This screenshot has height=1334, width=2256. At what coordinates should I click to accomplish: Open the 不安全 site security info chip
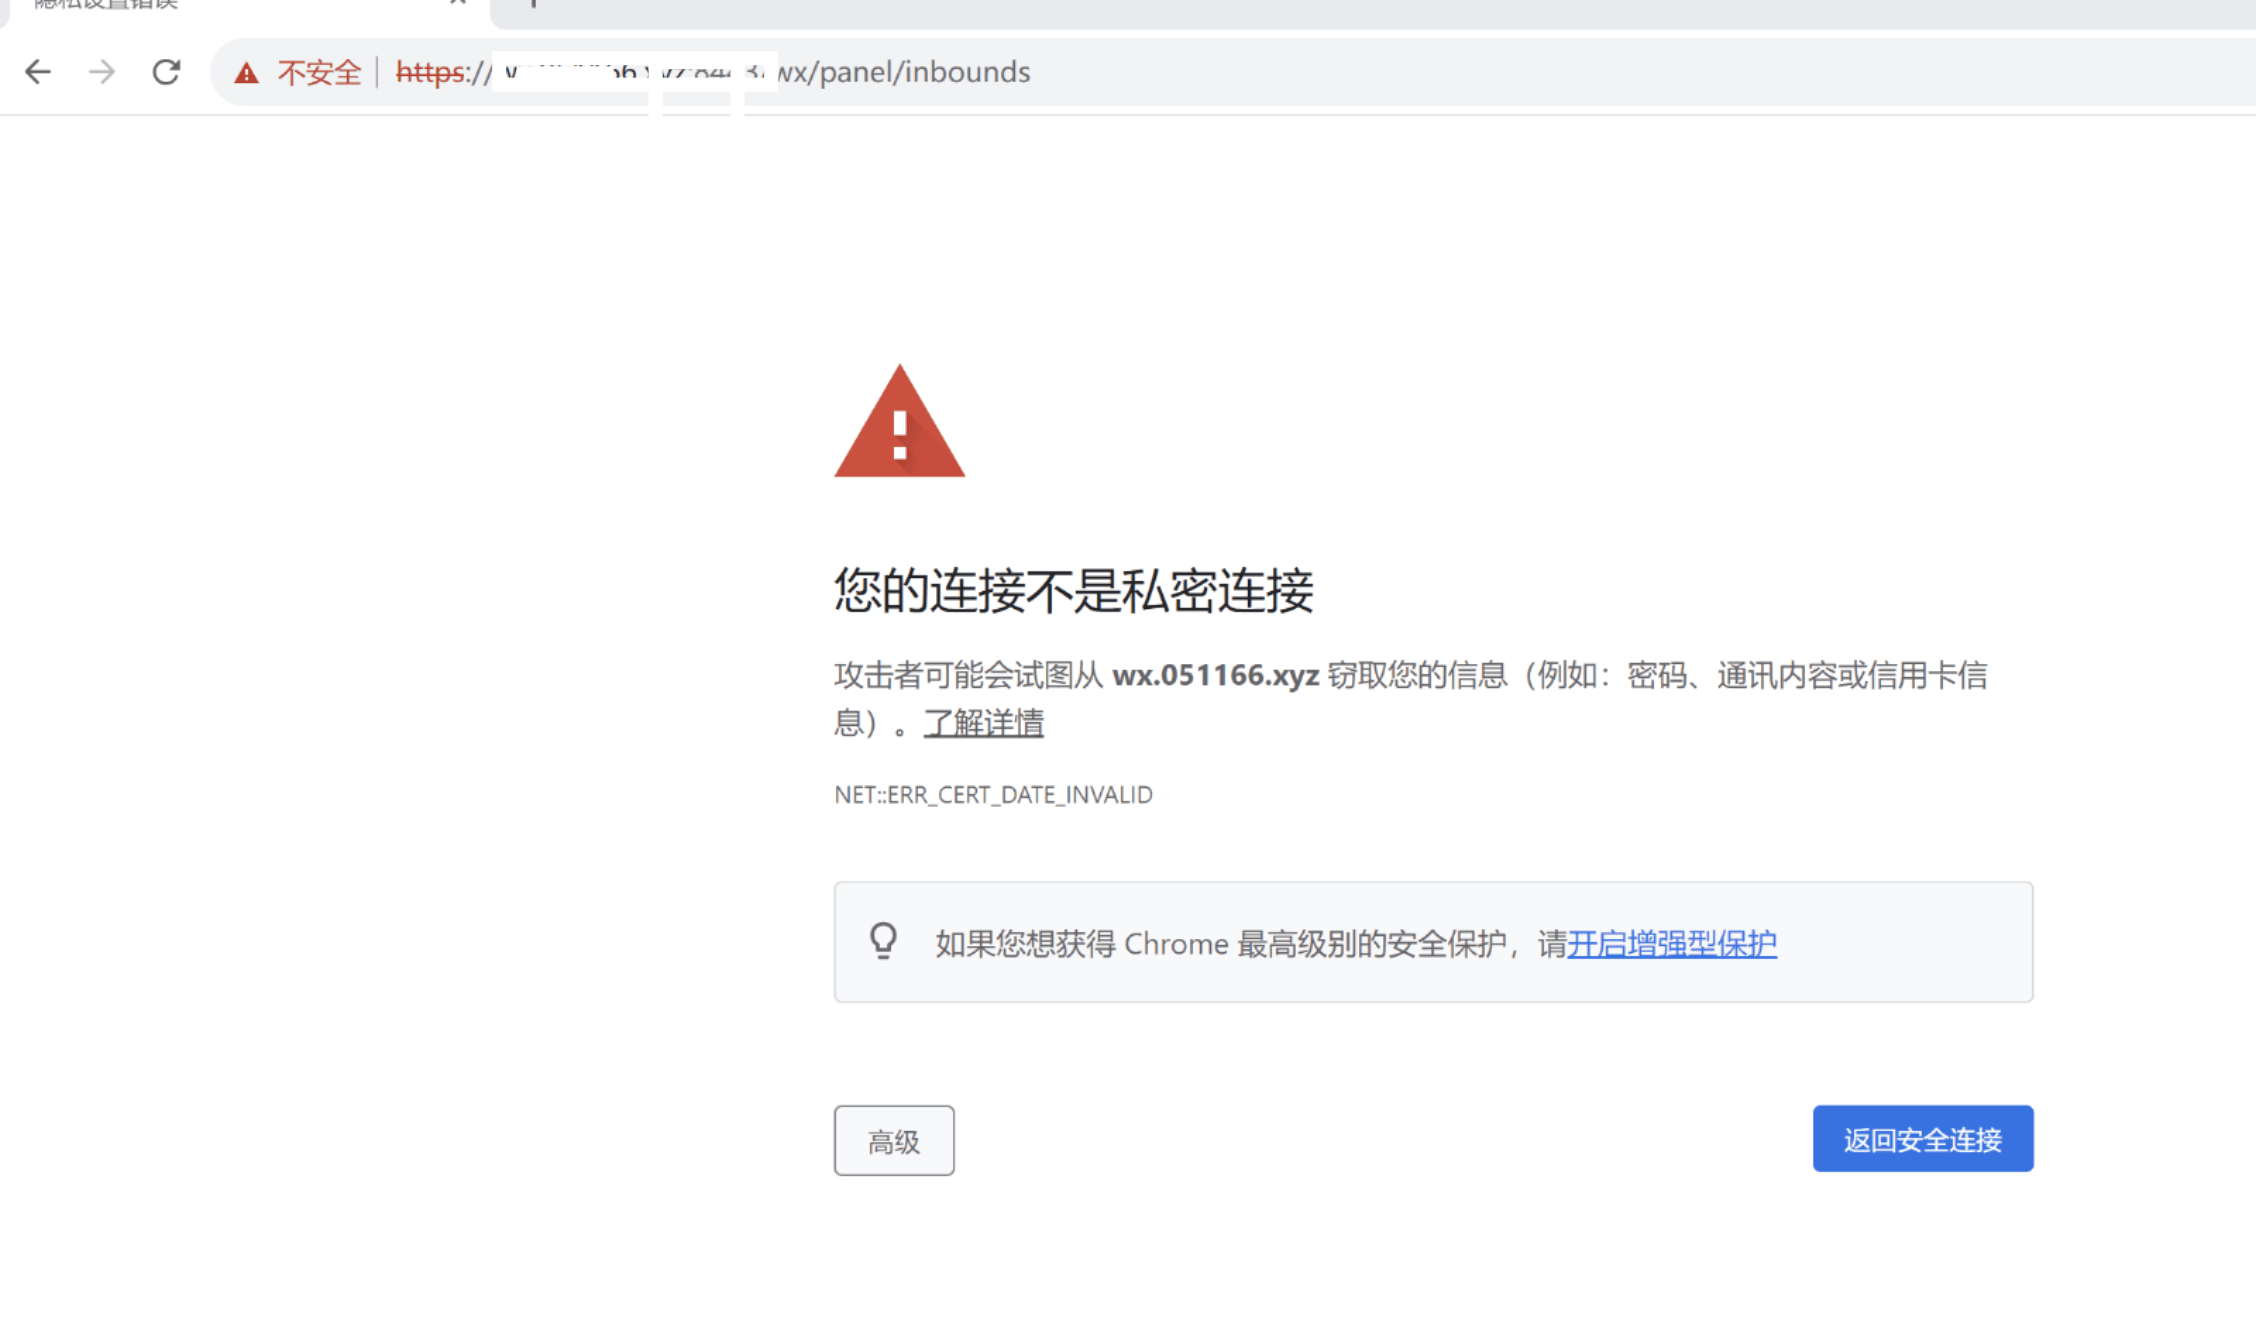(318, 72)
